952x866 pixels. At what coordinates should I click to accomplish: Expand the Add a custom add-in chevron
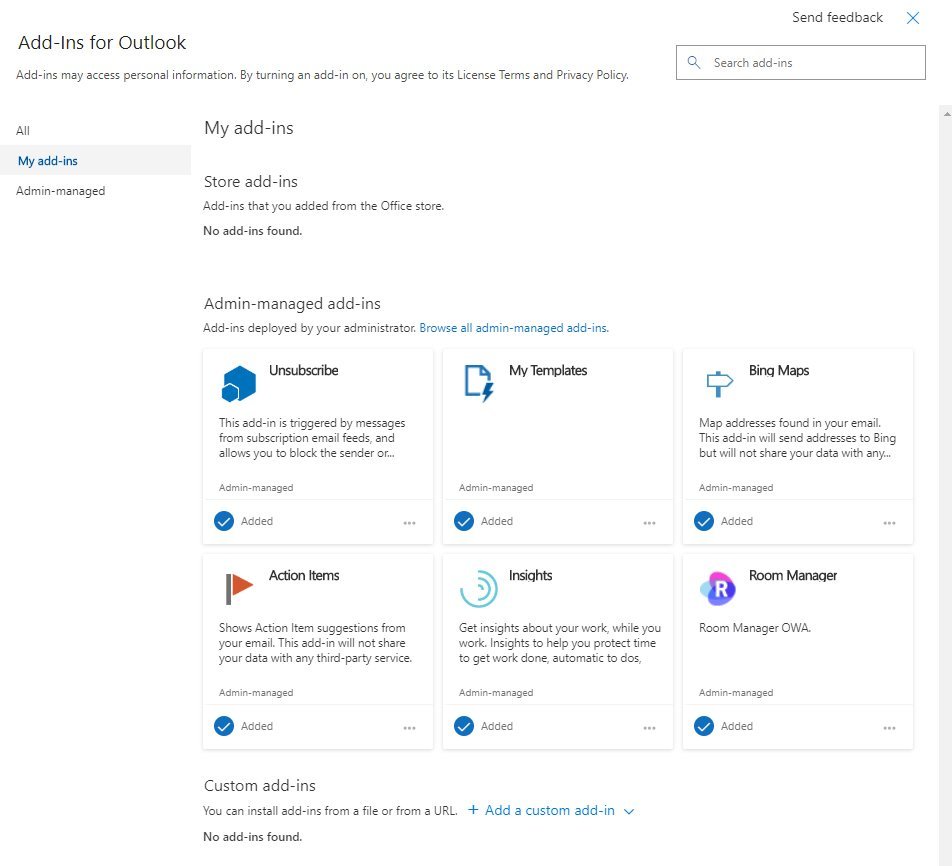[629, 811]
